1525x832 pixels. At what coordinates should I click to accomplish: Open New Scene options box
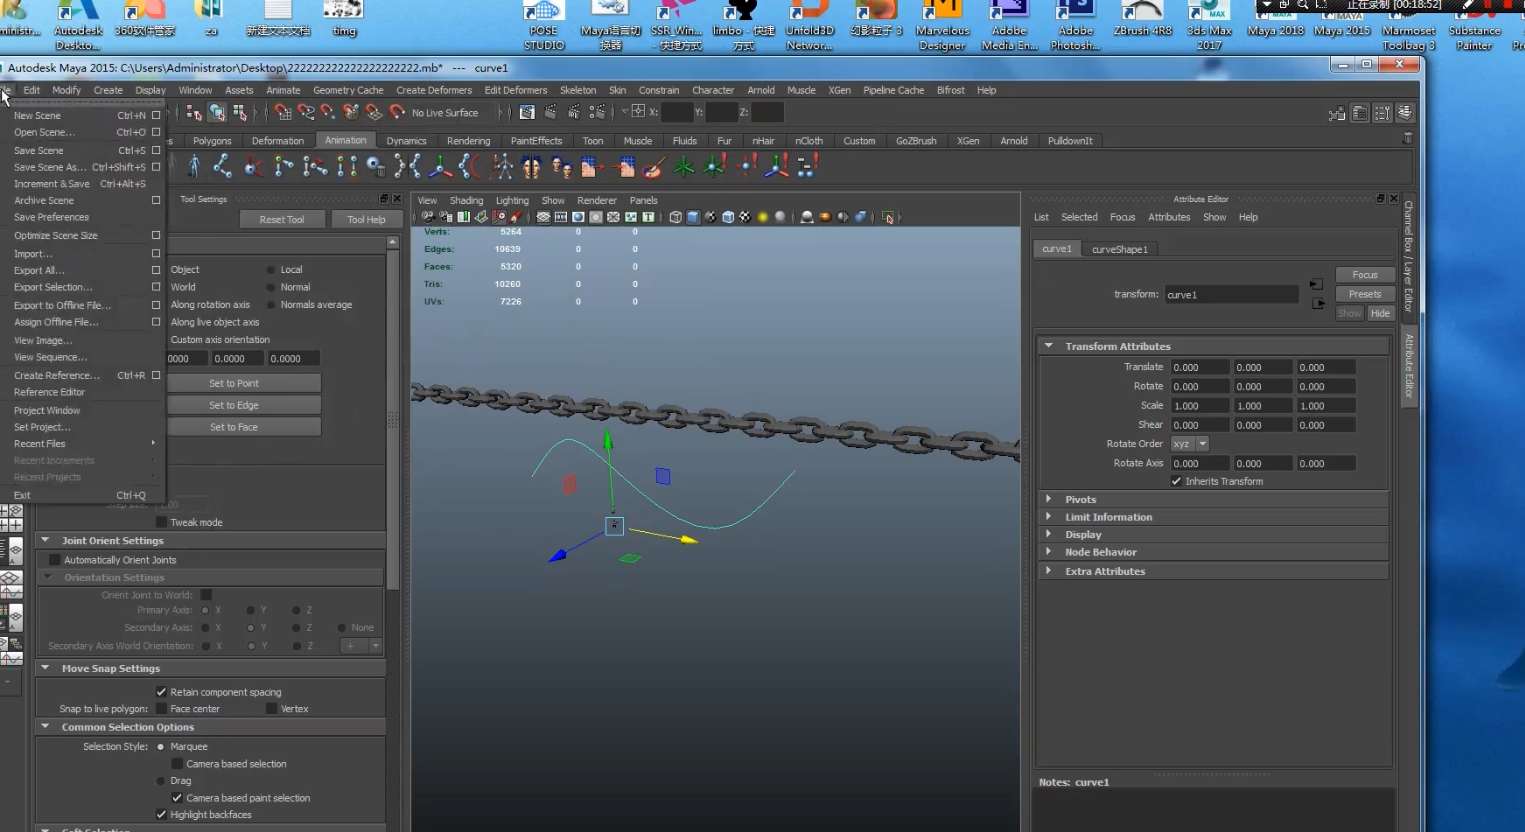[156, 115]
